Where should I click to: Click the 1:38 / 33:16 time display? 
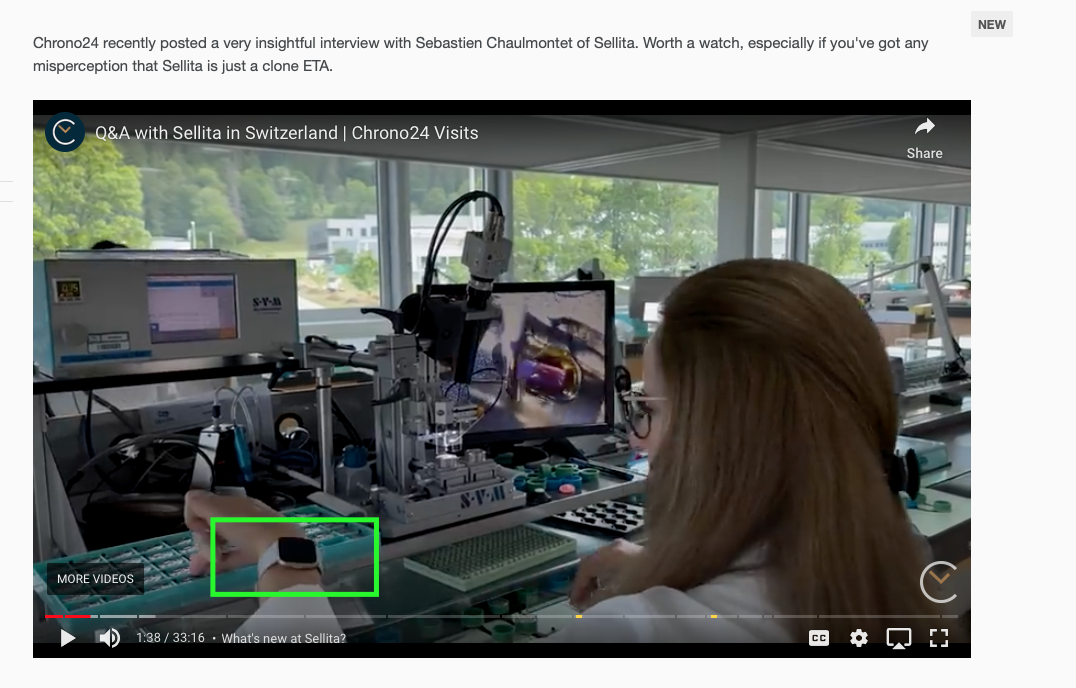pyautogui.click(x=170, y=638)
